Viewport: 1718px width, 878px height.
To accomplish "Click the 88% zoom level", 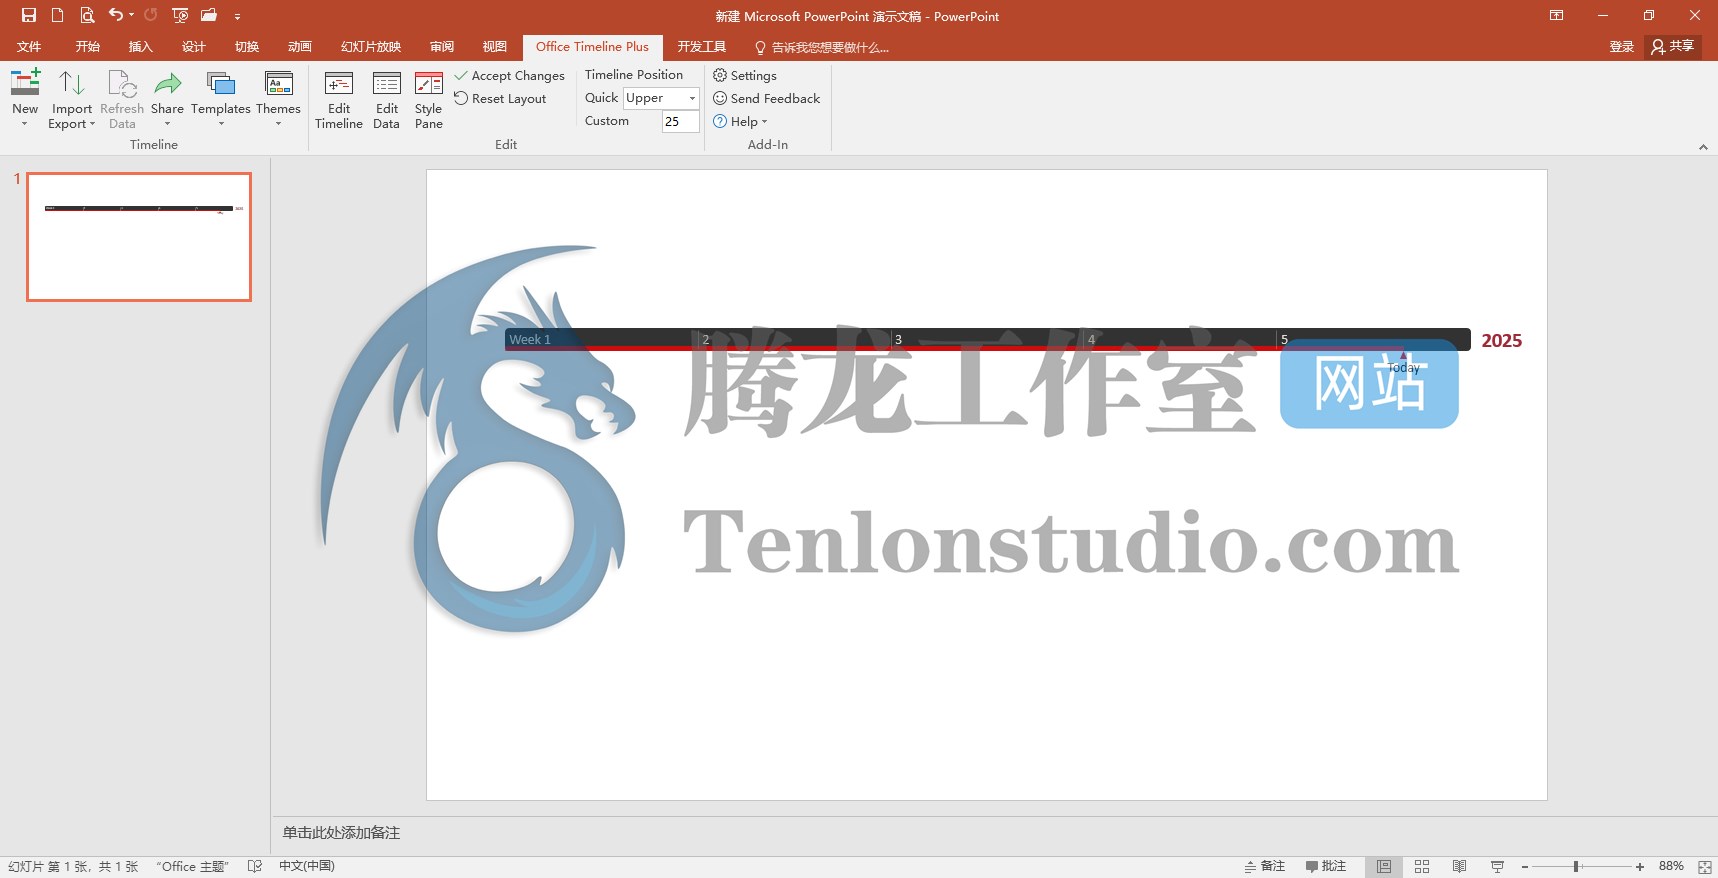I will click(1671, 866).
